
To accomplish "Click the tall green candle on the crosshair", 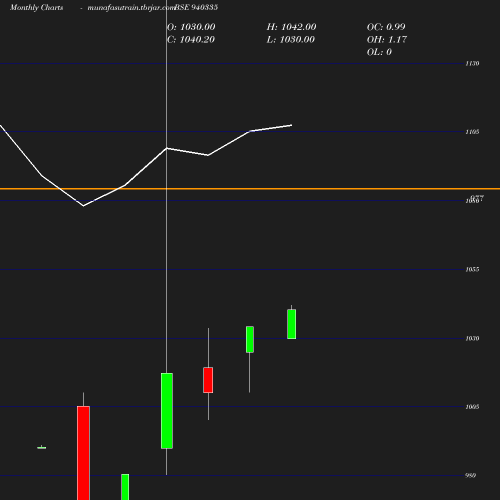I will coord(167,411).
